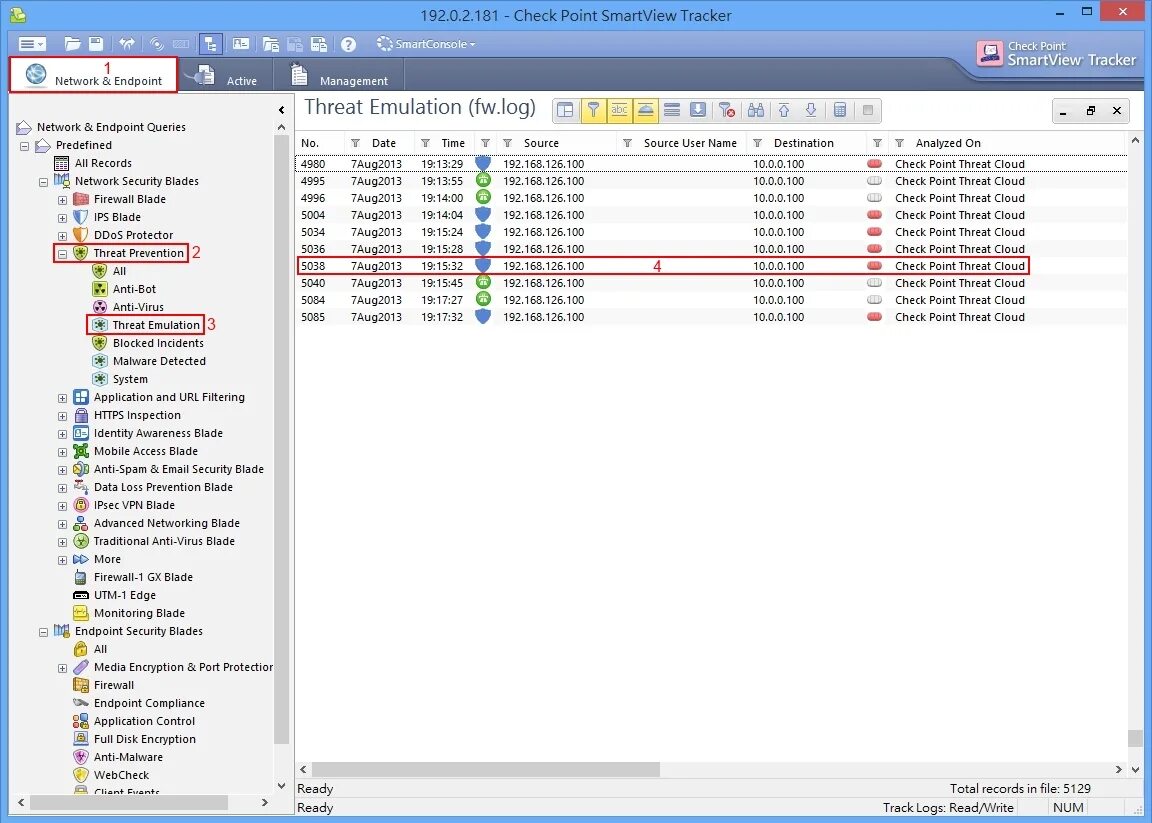Toggle the Query Tree pane toolbar button
1152x823 pixels.
point(211,44)
